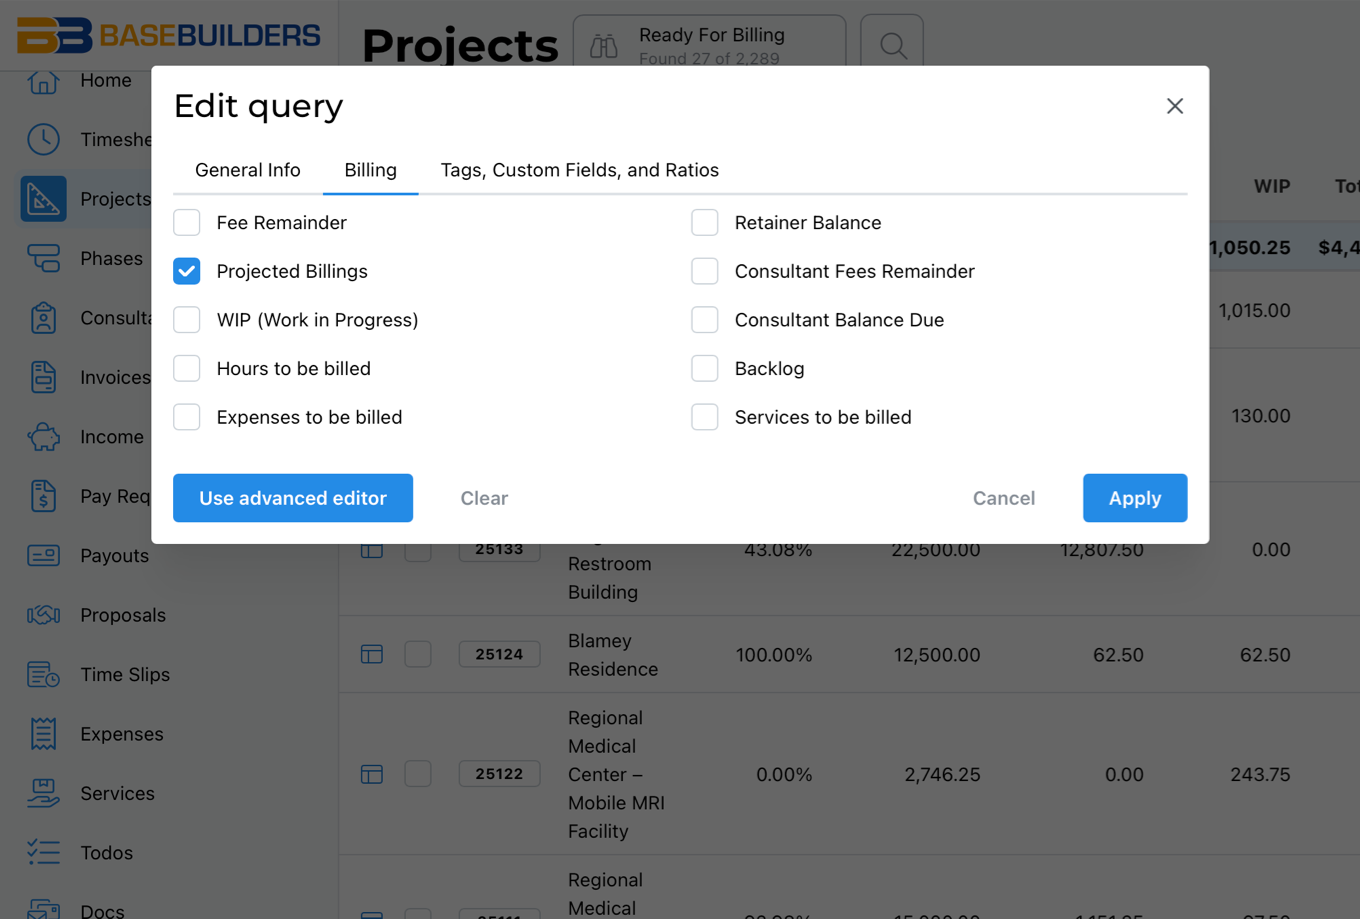
Task: Apply the current query filters
Action: pyautogui.click(x=1135, y=497)
